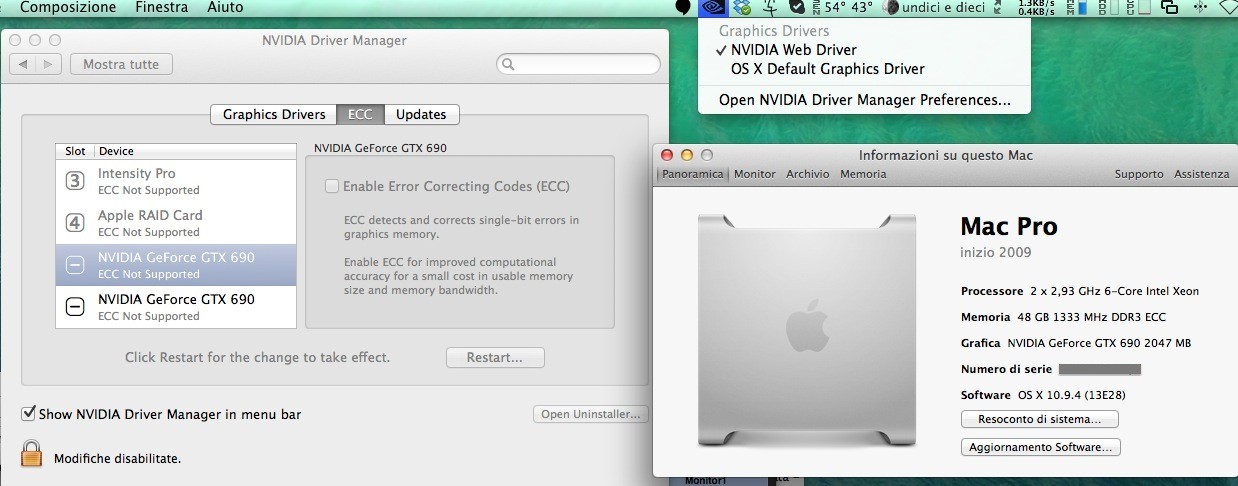Click the slot 3 Intensity Pro icon
The height and width of the screenshot is (486, 1238).
coord(75,181)
